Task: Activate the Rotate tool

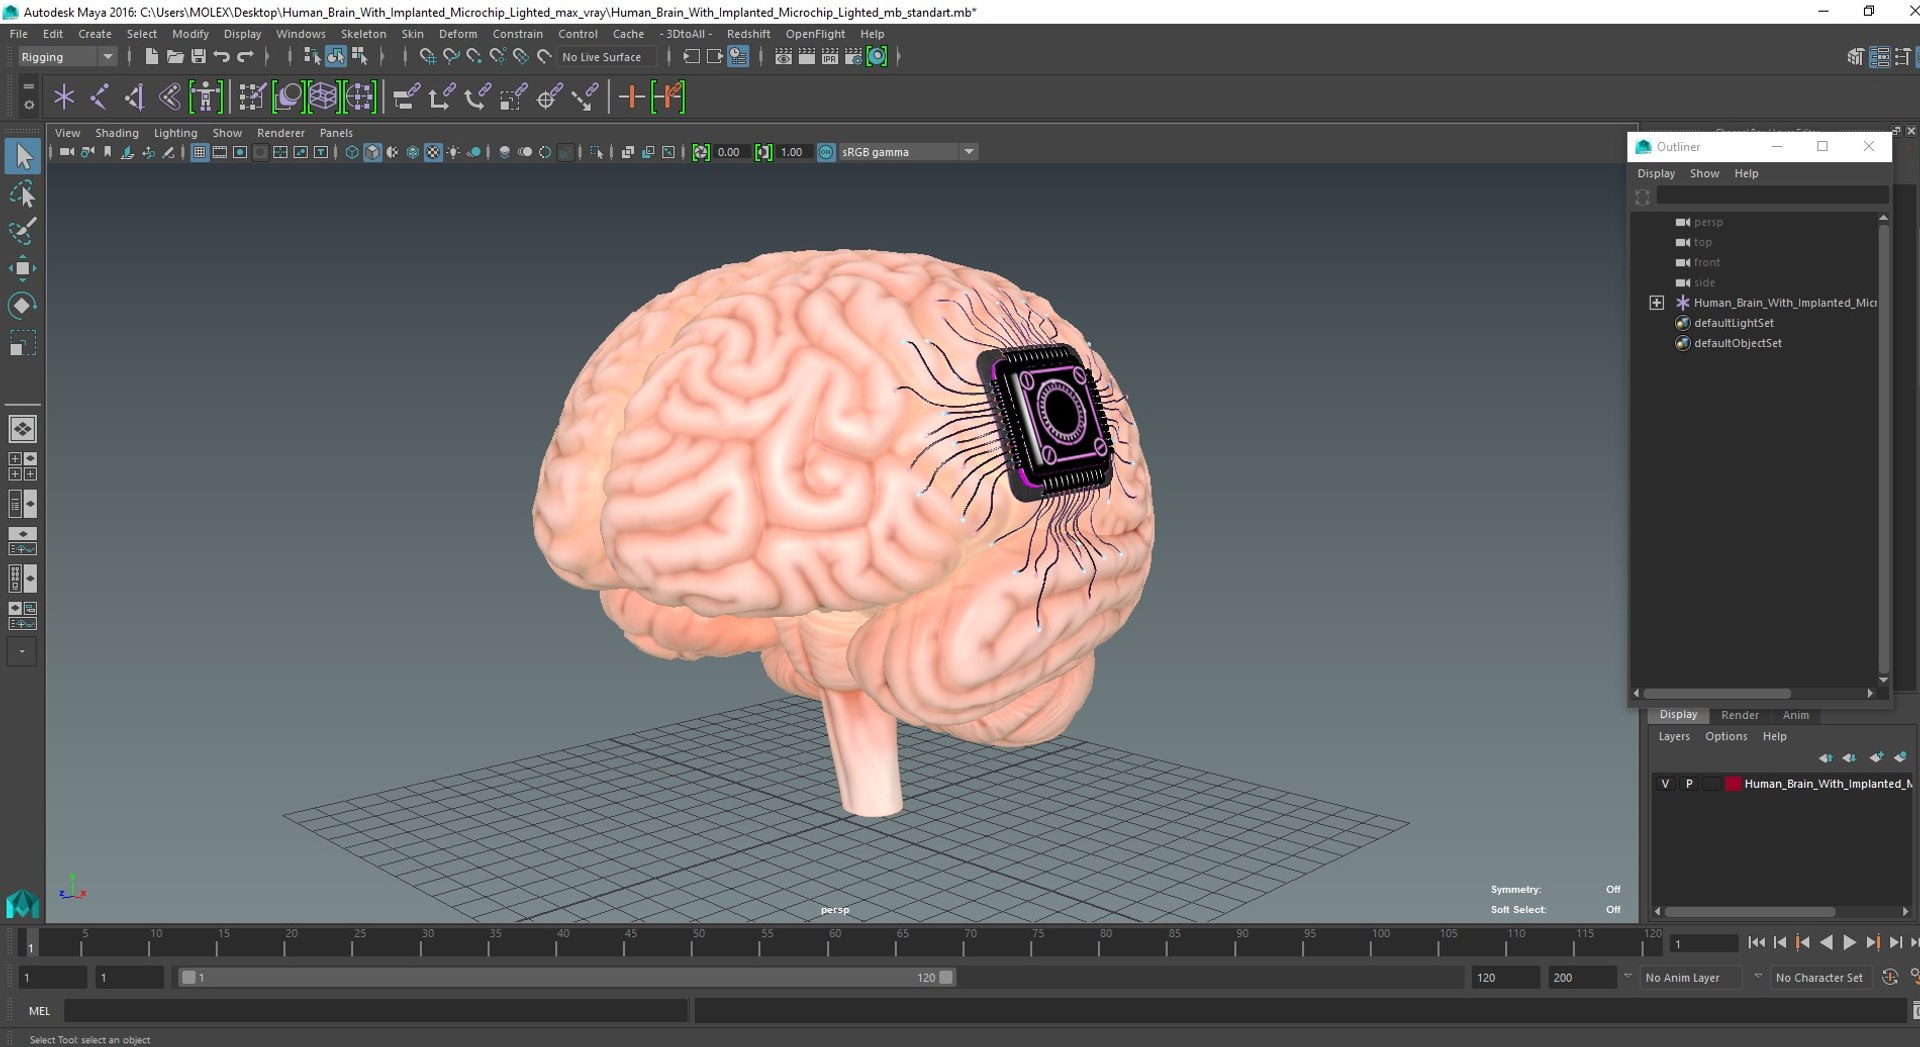Action: coord(22,305)
